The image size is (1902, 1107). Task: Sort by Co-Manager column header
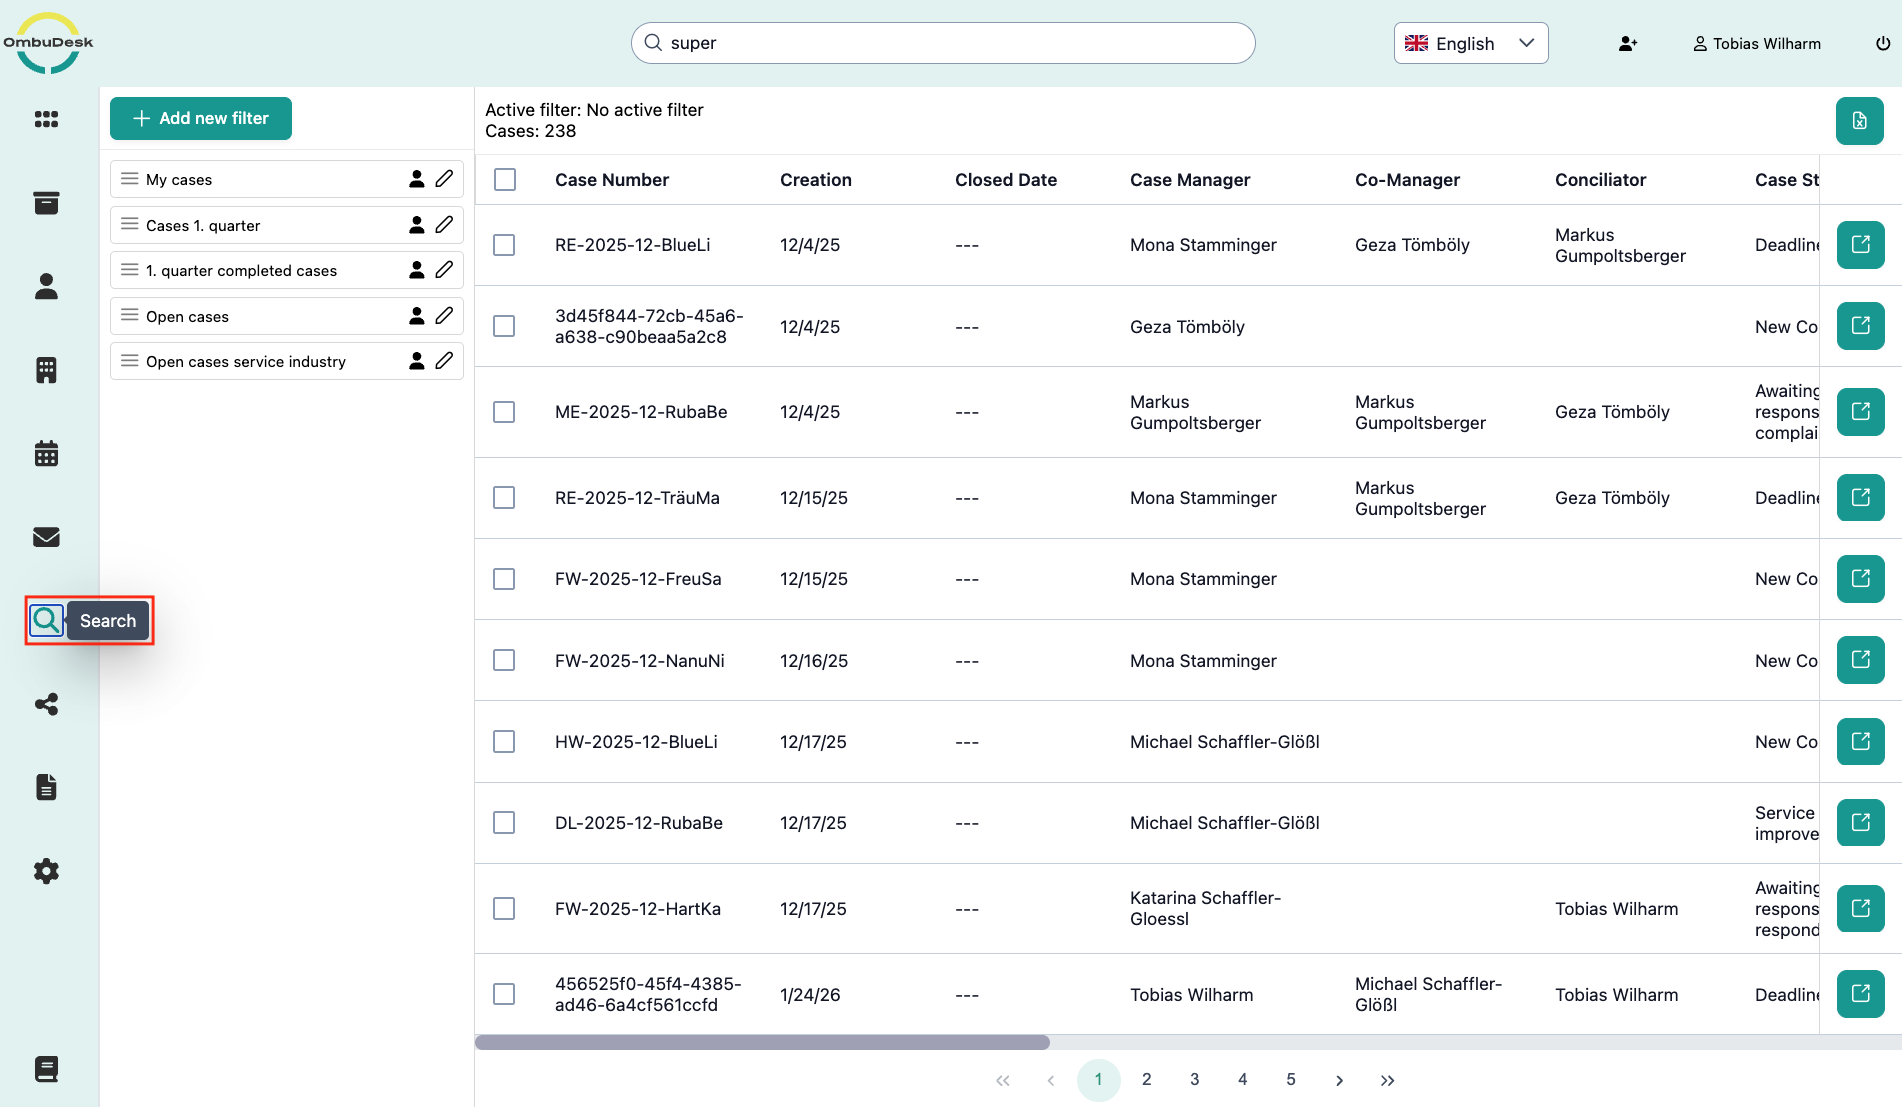click(x=1407, y=180)
